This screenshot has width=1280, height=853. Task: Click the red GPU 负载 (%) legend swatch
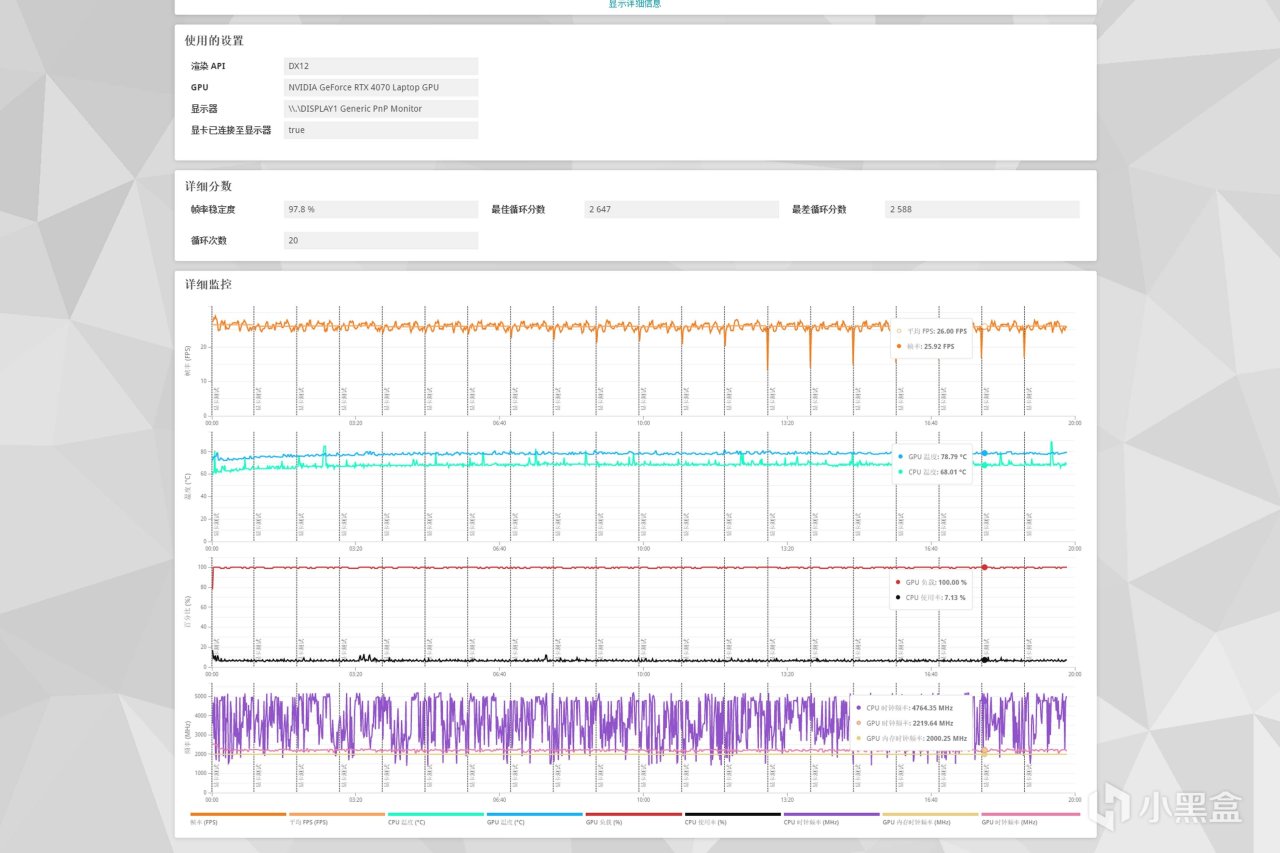633,814
